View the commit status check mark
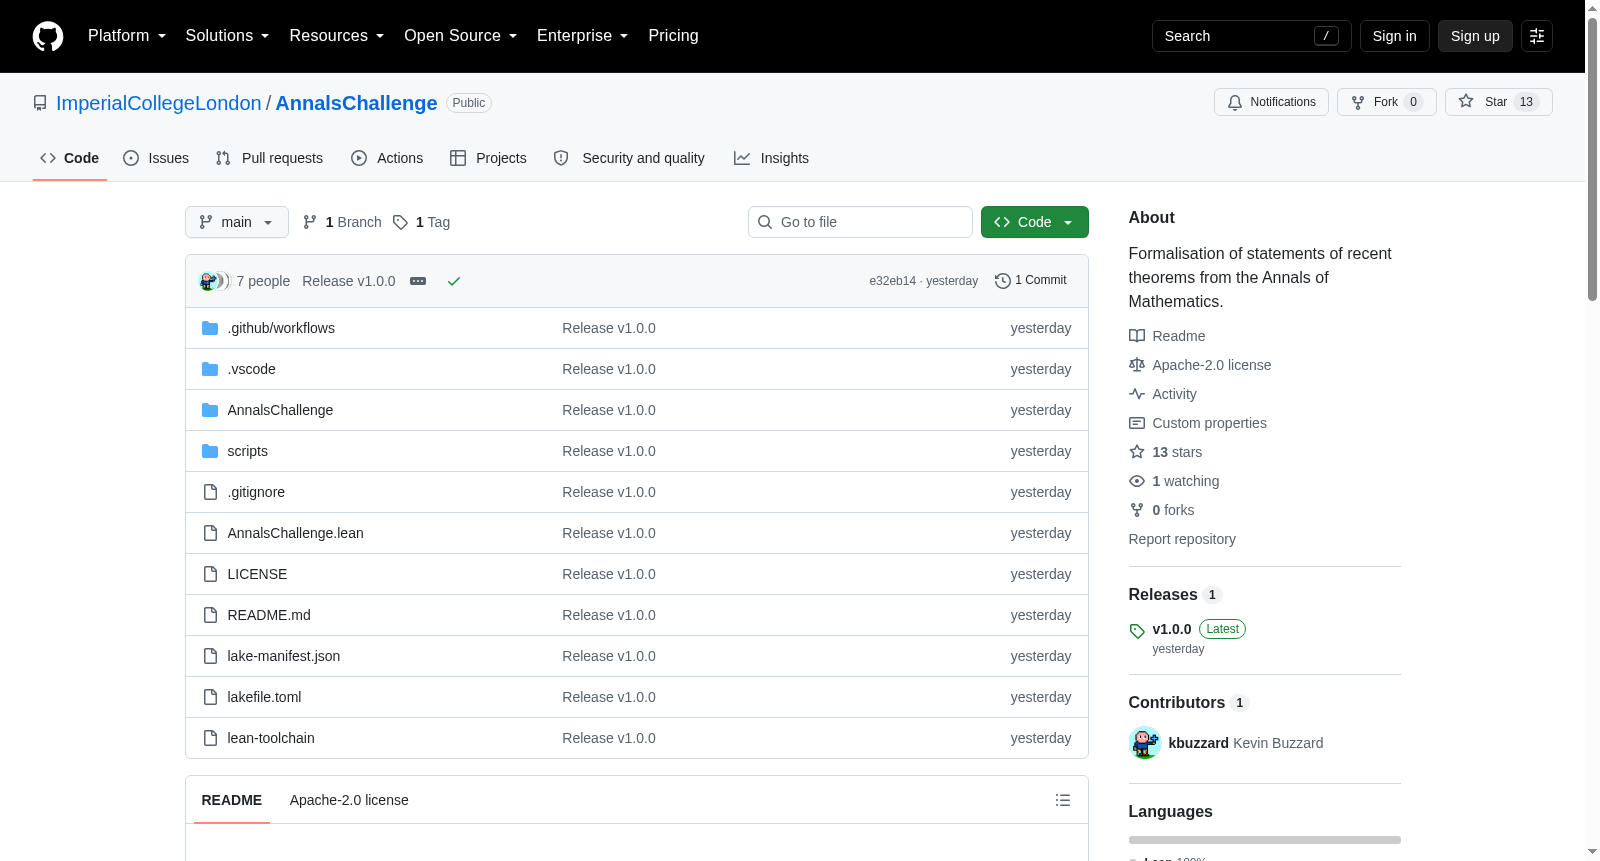The height and width of the screenshot is (861, 1600). [x=454, y=281]
